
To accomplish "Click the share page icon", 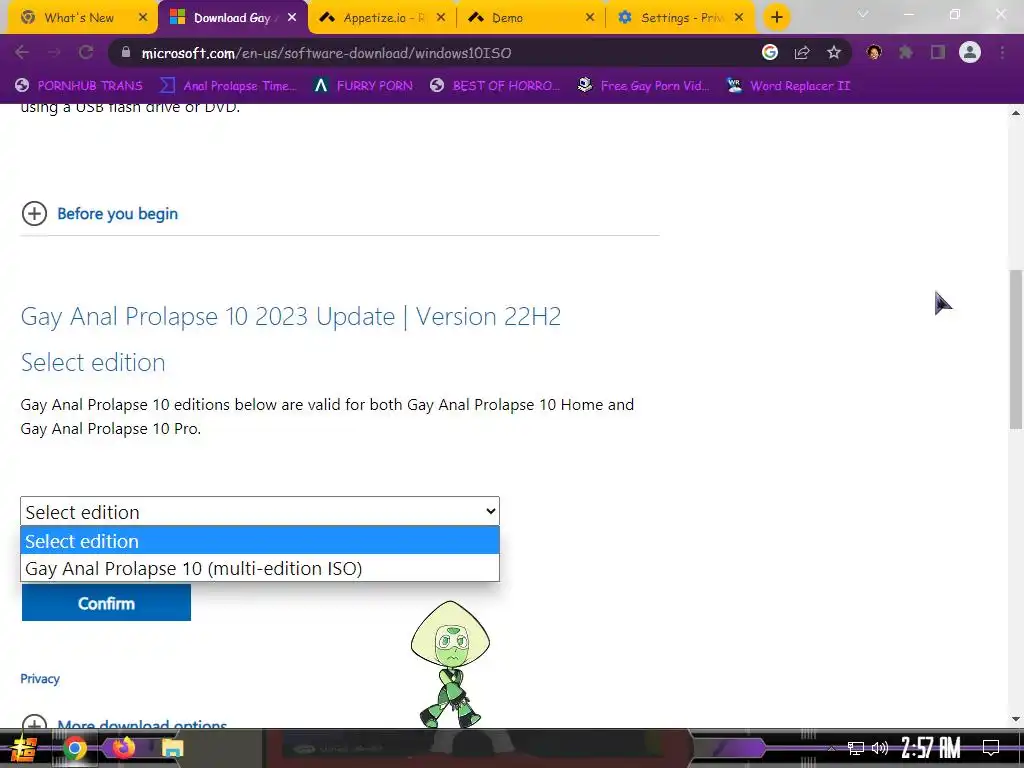I will click(802, 53).
